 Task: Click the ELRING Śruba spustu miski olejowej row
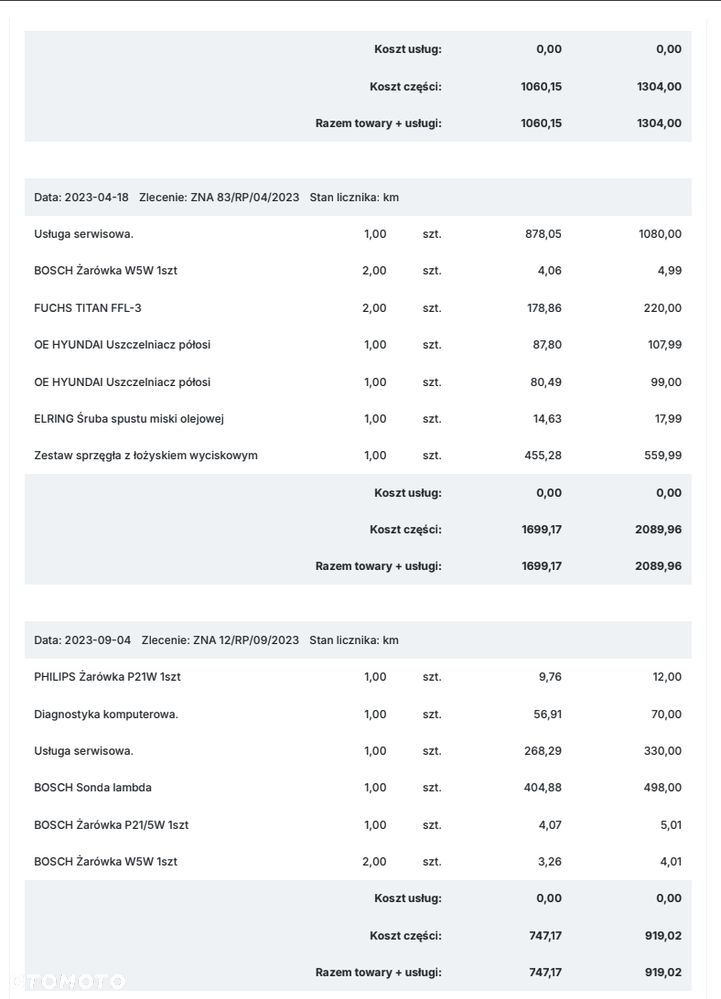[x=358, y=419]
